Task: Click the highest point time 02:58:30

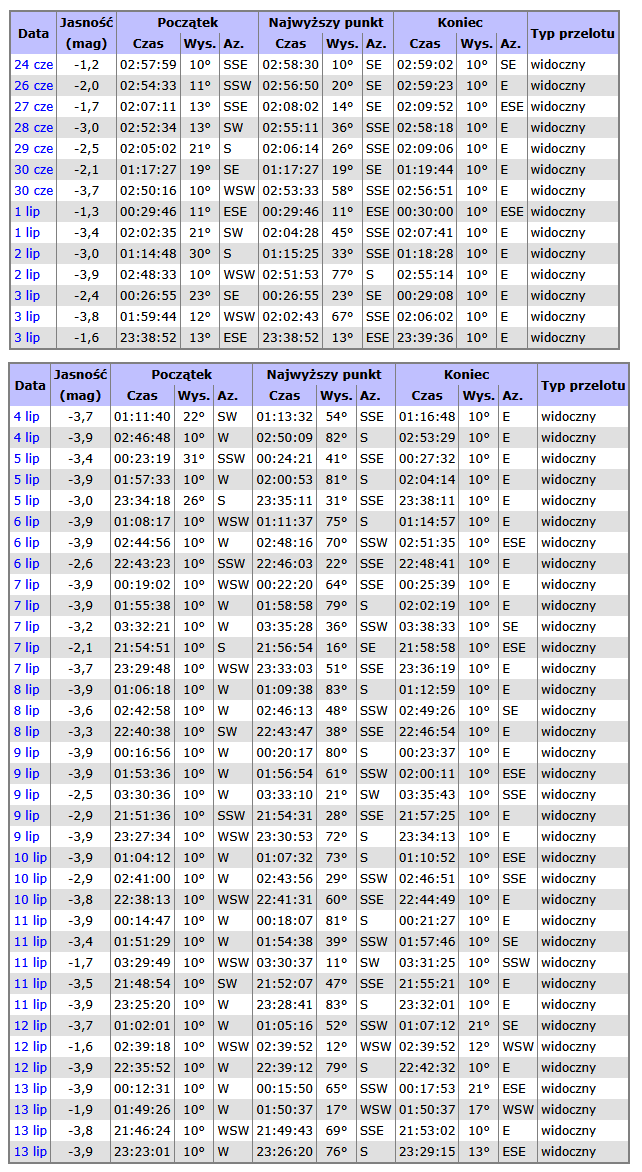Action: [290, 64]
